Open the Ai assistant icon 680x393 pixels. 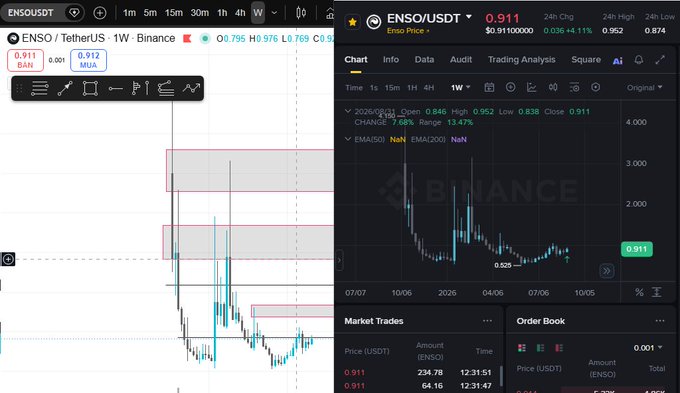[x=618, y=60]
